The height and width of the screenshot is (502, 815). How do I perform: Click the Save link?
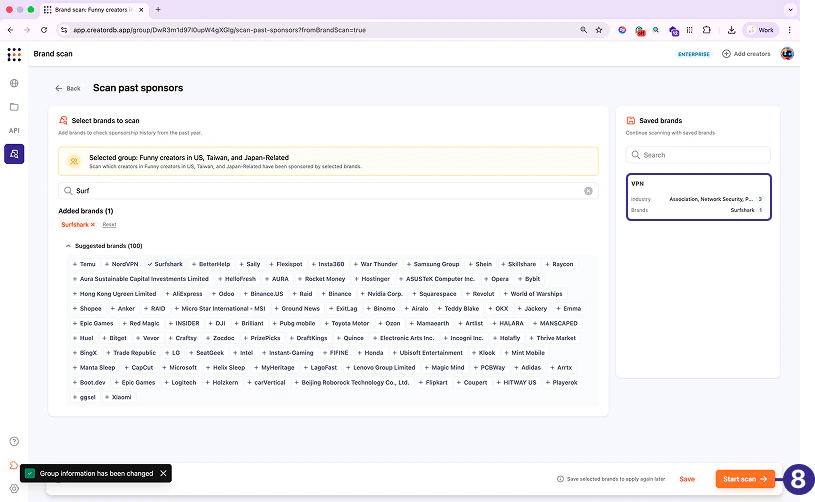[x=687, y=479]
